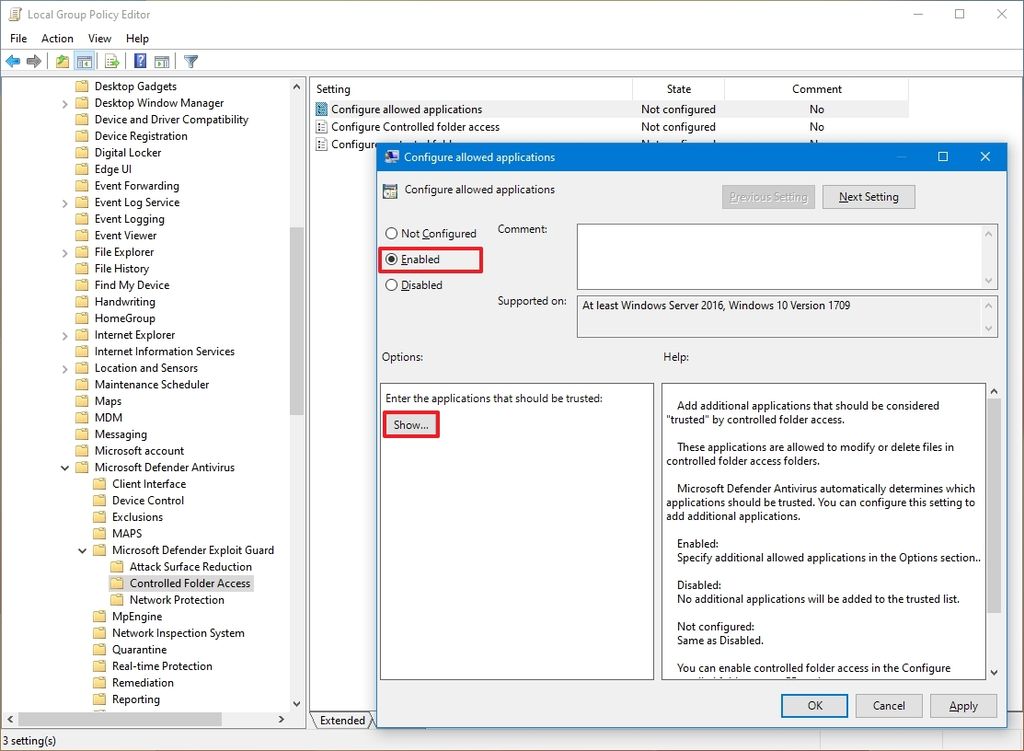Screen dimensions: 1024x751
Task: Click the Back navigation arrow
Action: pos(13,61)
